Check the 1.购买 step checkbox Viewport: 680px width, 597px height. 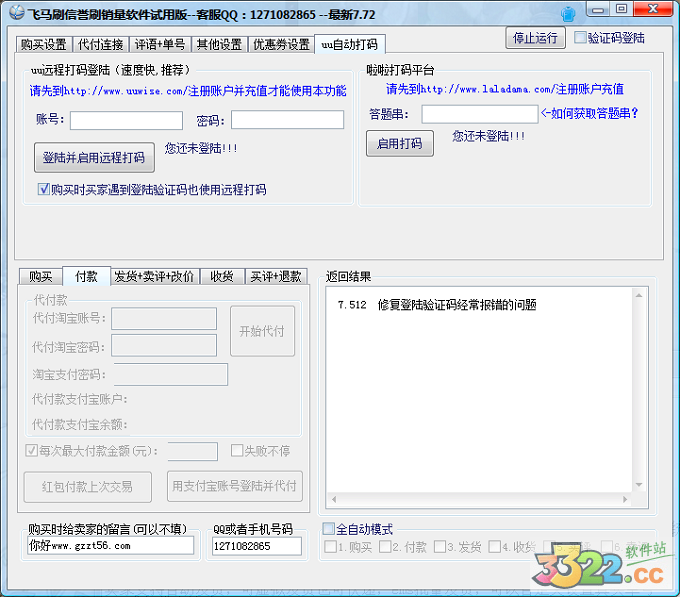[330, 547]
